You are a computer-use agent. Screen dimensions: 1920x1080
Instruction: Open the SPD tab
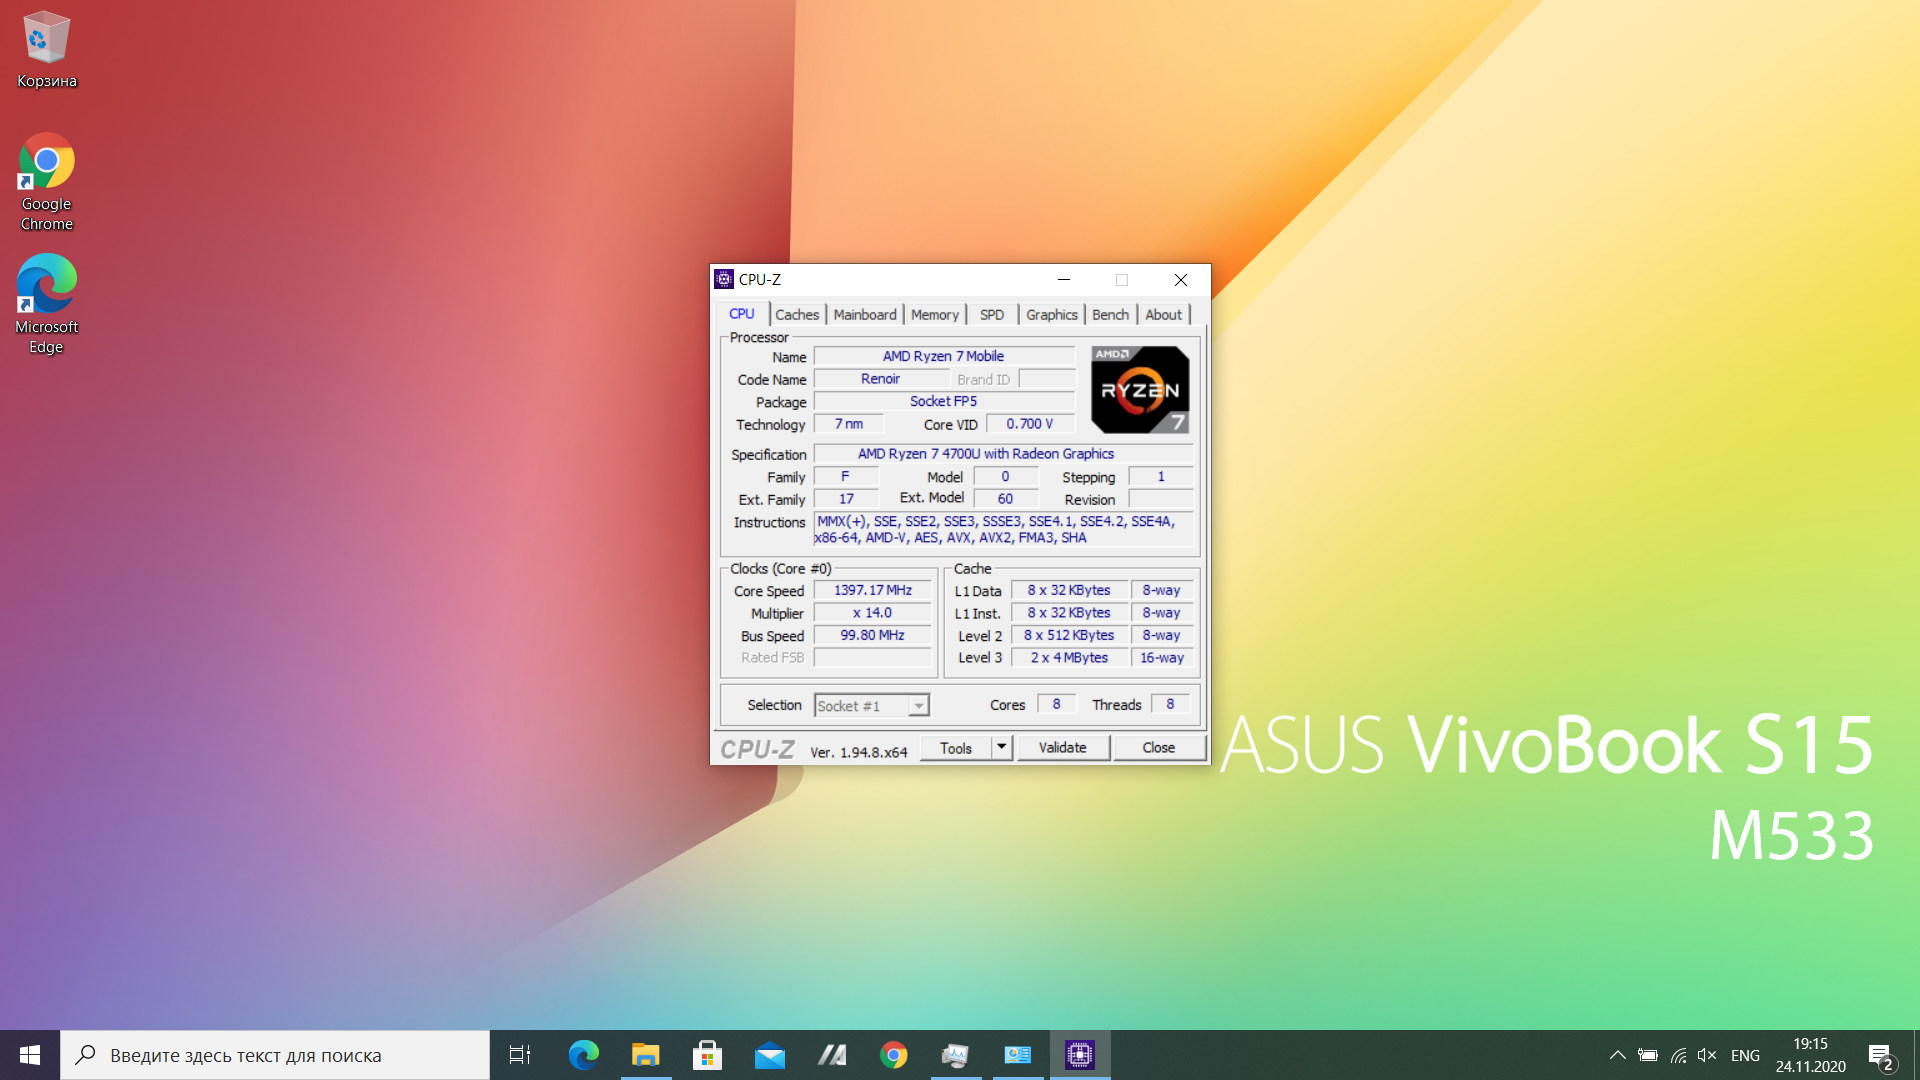pyautogui.click(x=992, y=314)
